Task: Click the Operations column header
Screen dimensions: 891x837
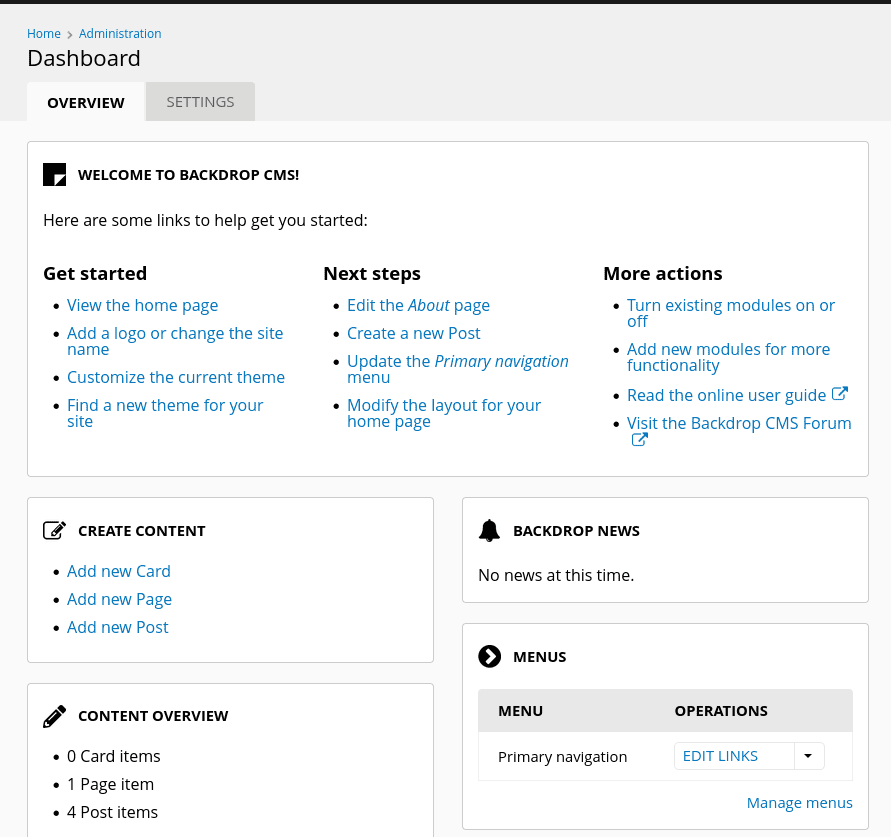Action: point(721,711)
